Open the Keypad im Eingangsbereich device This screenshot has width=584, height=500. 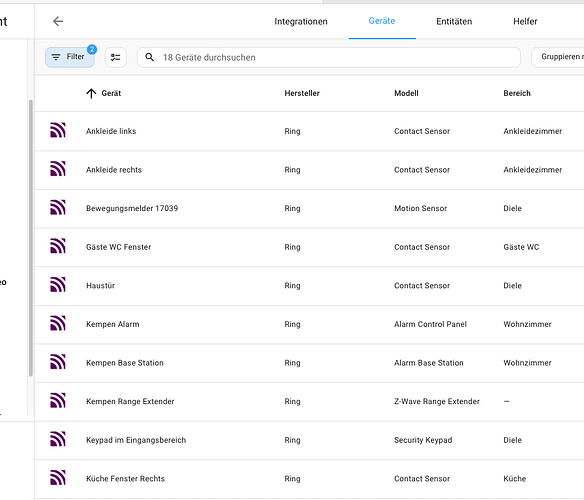click(309, 440)
